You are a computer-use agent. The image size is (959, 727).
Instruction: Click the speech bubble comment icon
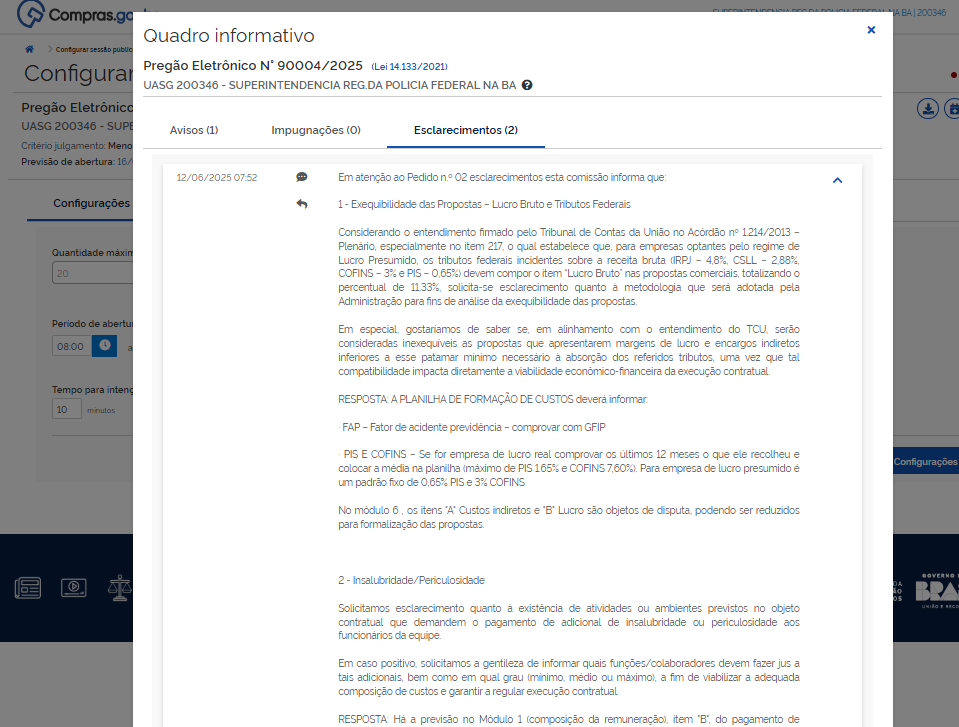(302, 177)
